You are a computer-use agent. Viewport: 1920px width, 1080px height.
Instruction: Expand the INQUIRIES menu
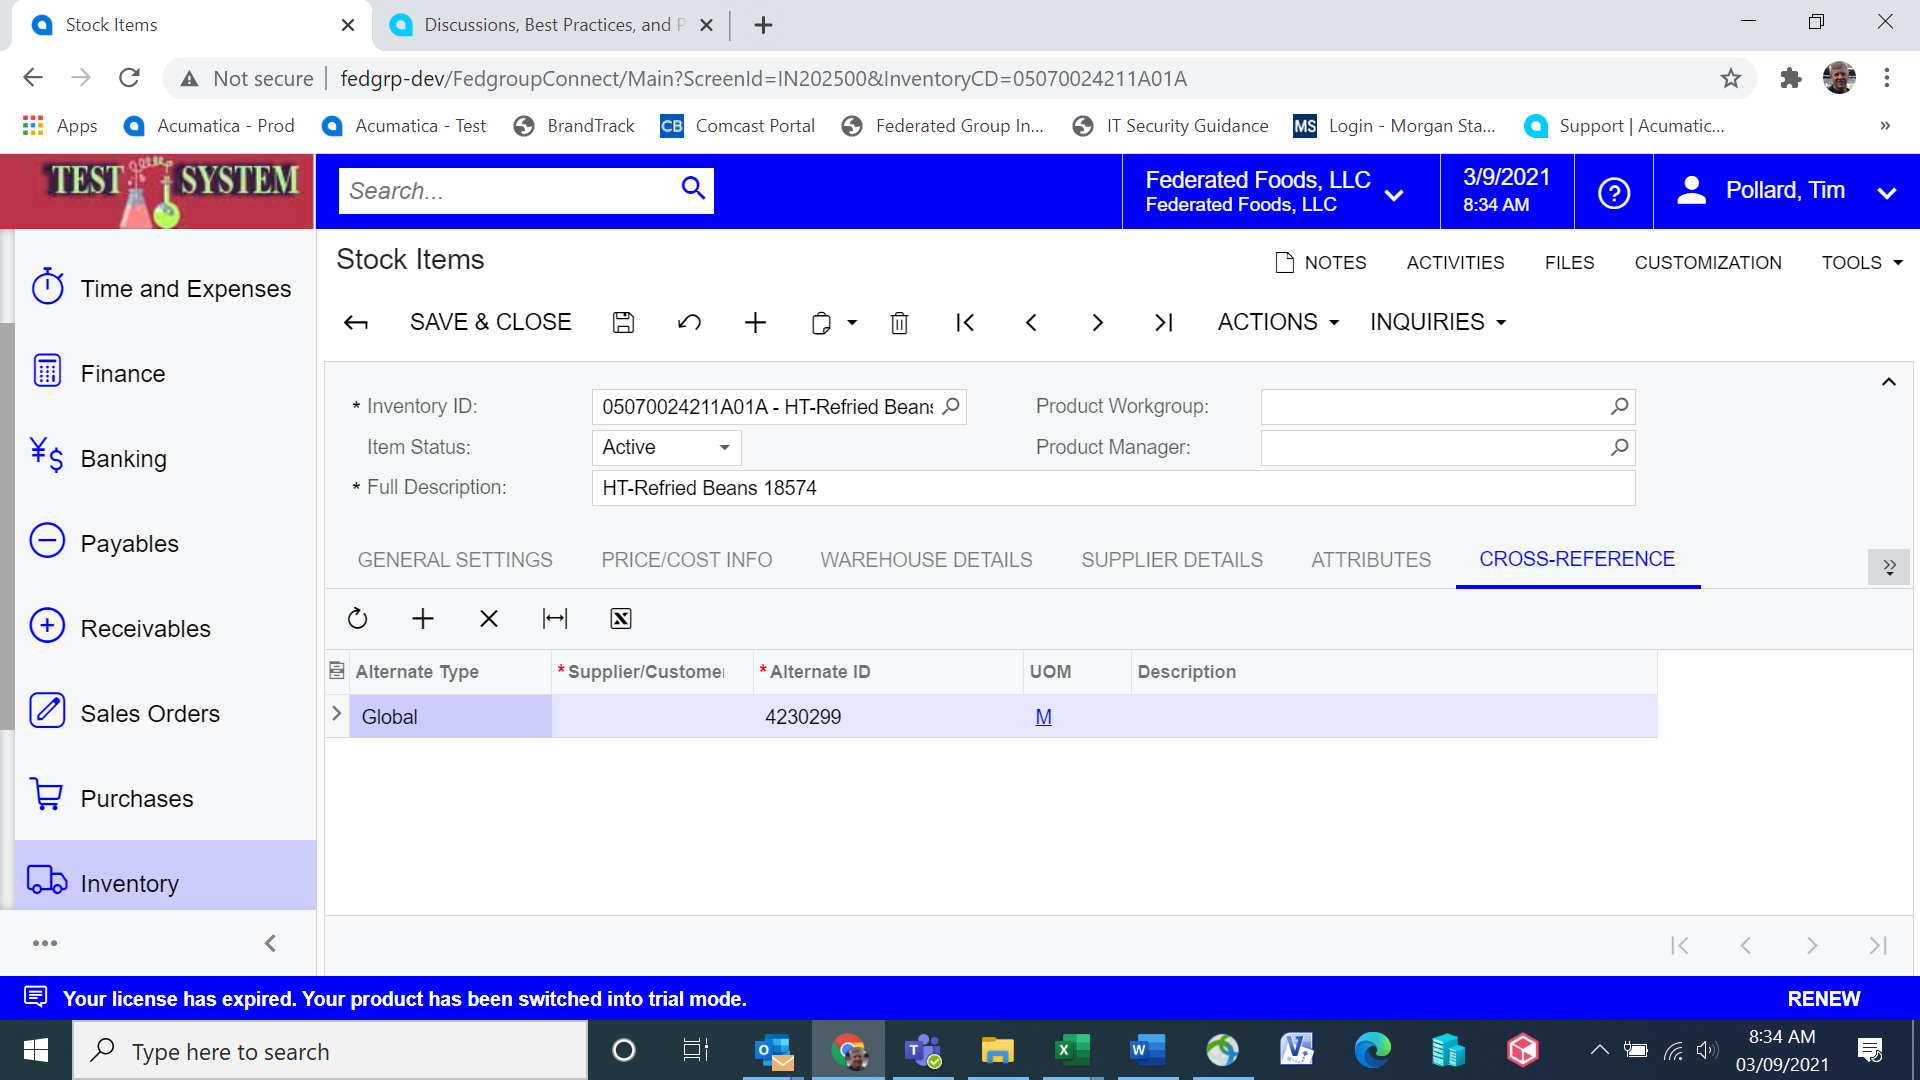(1437, 322)
